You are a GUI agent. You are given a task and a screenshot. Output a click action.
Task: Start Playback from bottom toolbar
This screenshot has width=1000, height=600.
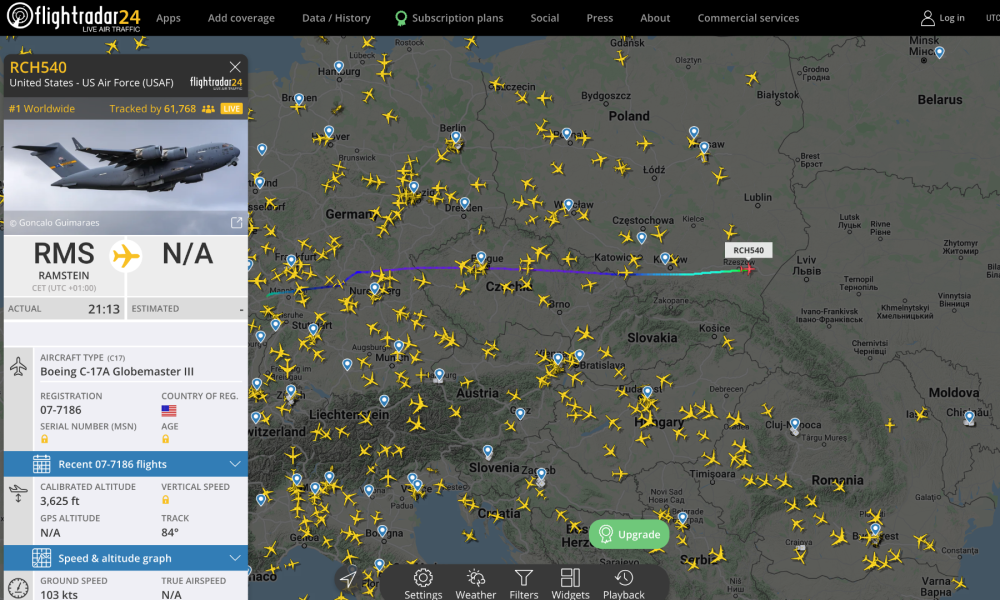point(623,582)
